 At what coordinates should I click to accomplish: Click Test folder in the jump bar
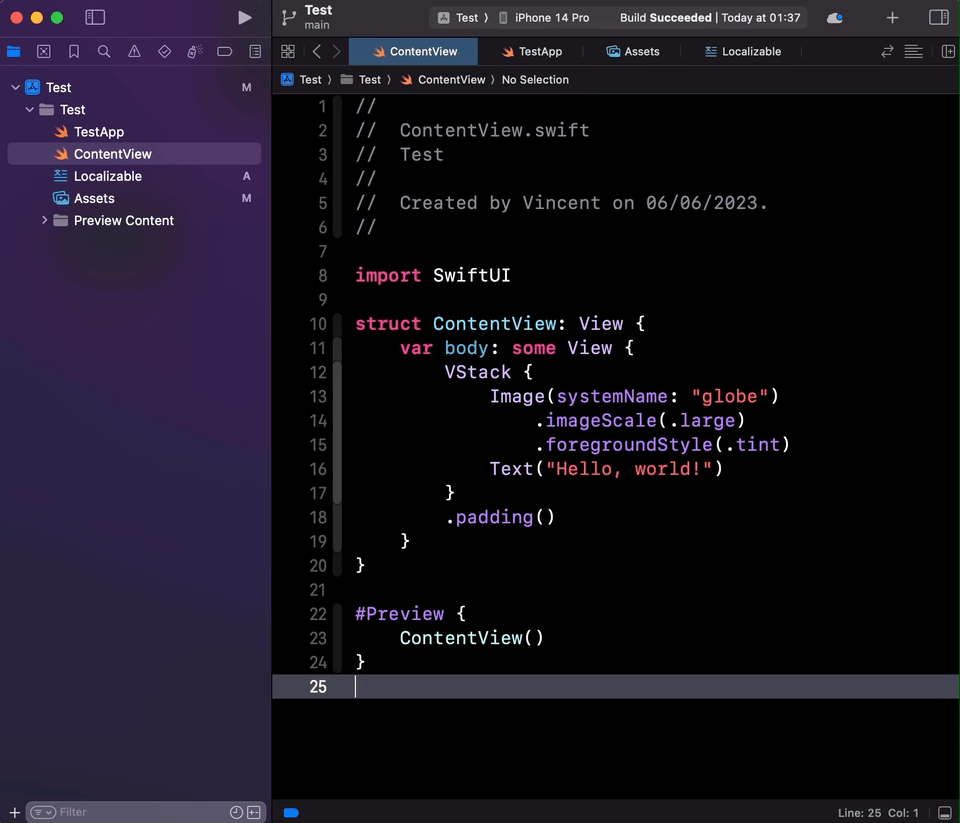click(x=361, y=80)
